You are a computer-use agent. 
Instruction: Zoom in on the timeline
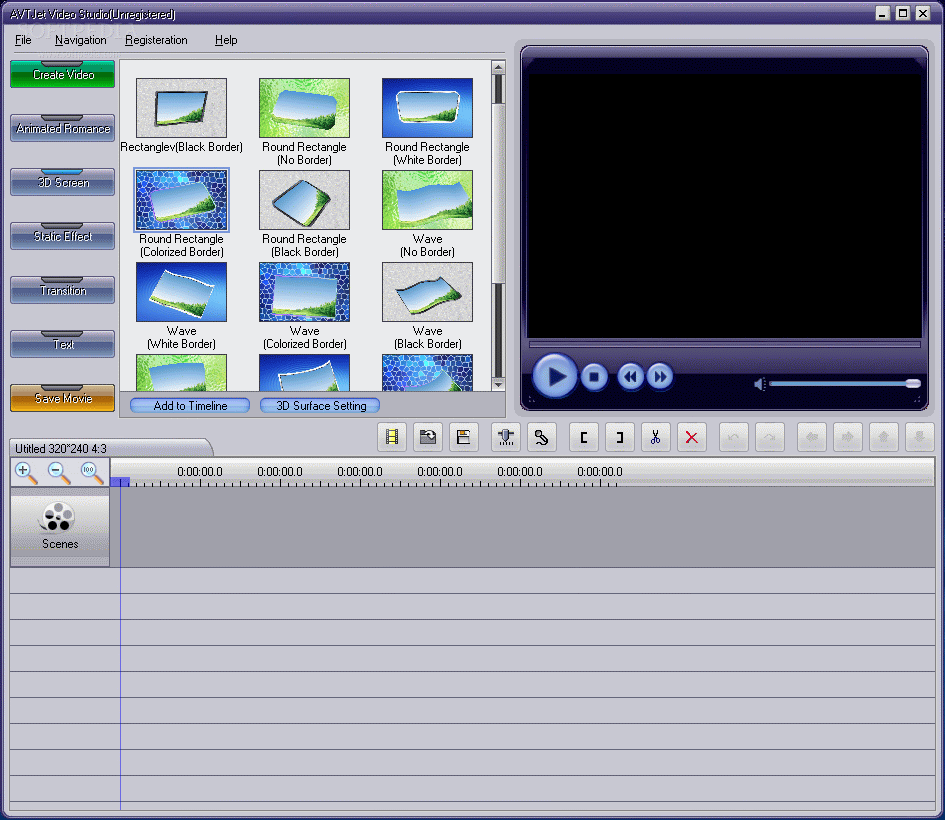(x=26, y=473)
